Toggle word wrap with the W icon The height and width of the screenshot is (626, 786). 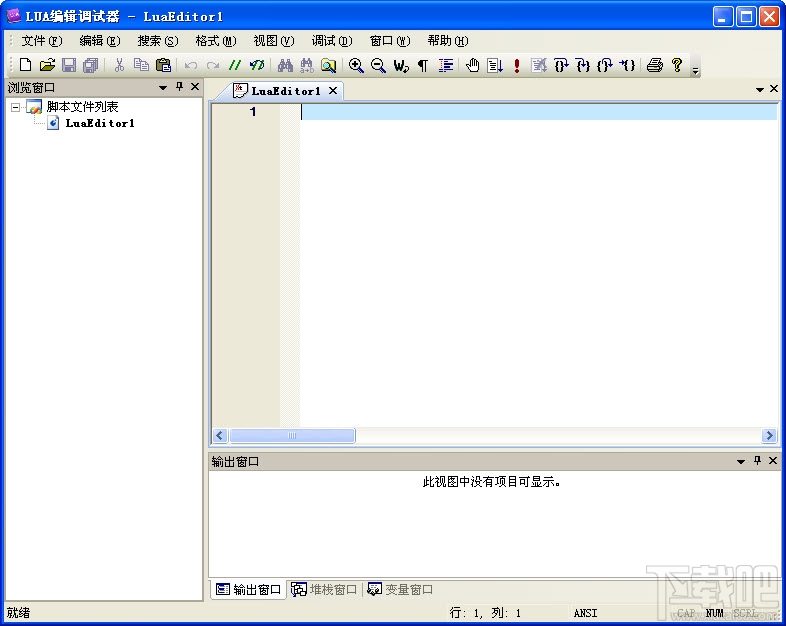tap(401, 65)
